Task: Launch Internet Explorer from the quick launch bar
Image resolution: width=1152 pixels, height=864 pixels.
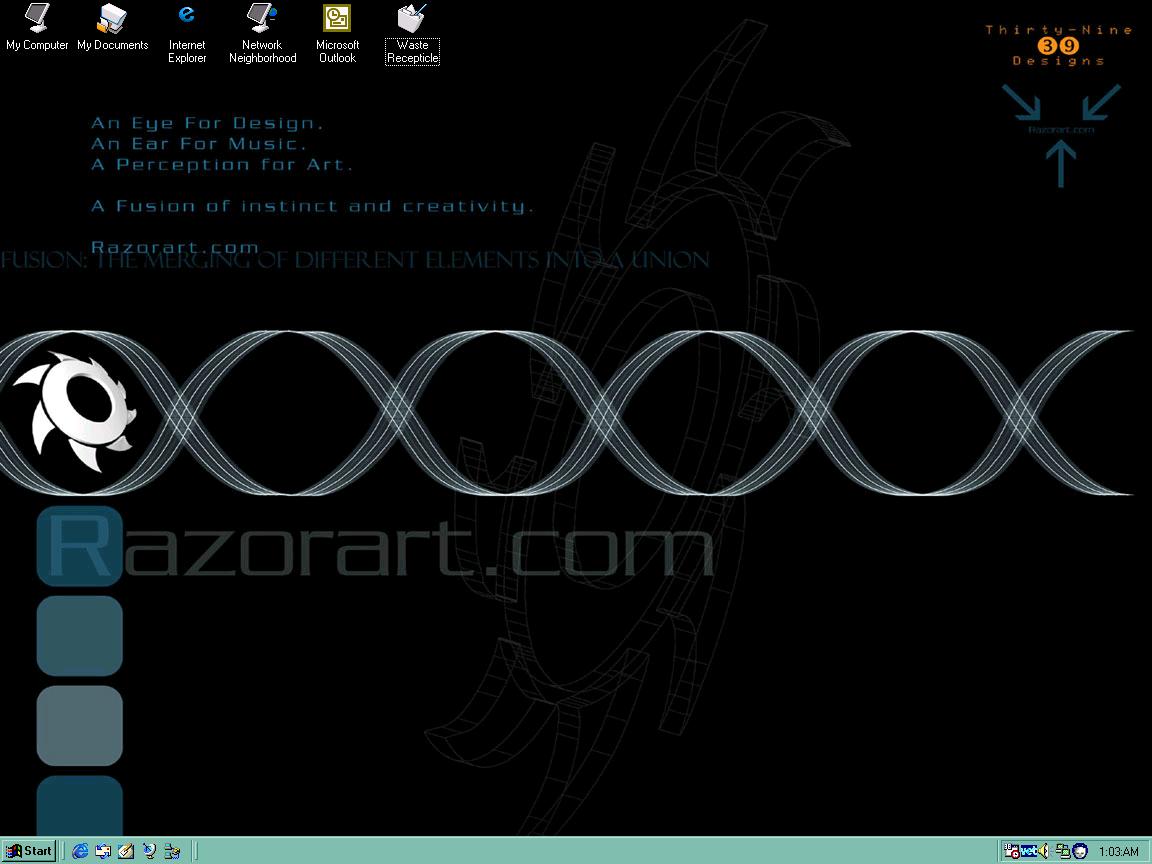Action: 81,851
